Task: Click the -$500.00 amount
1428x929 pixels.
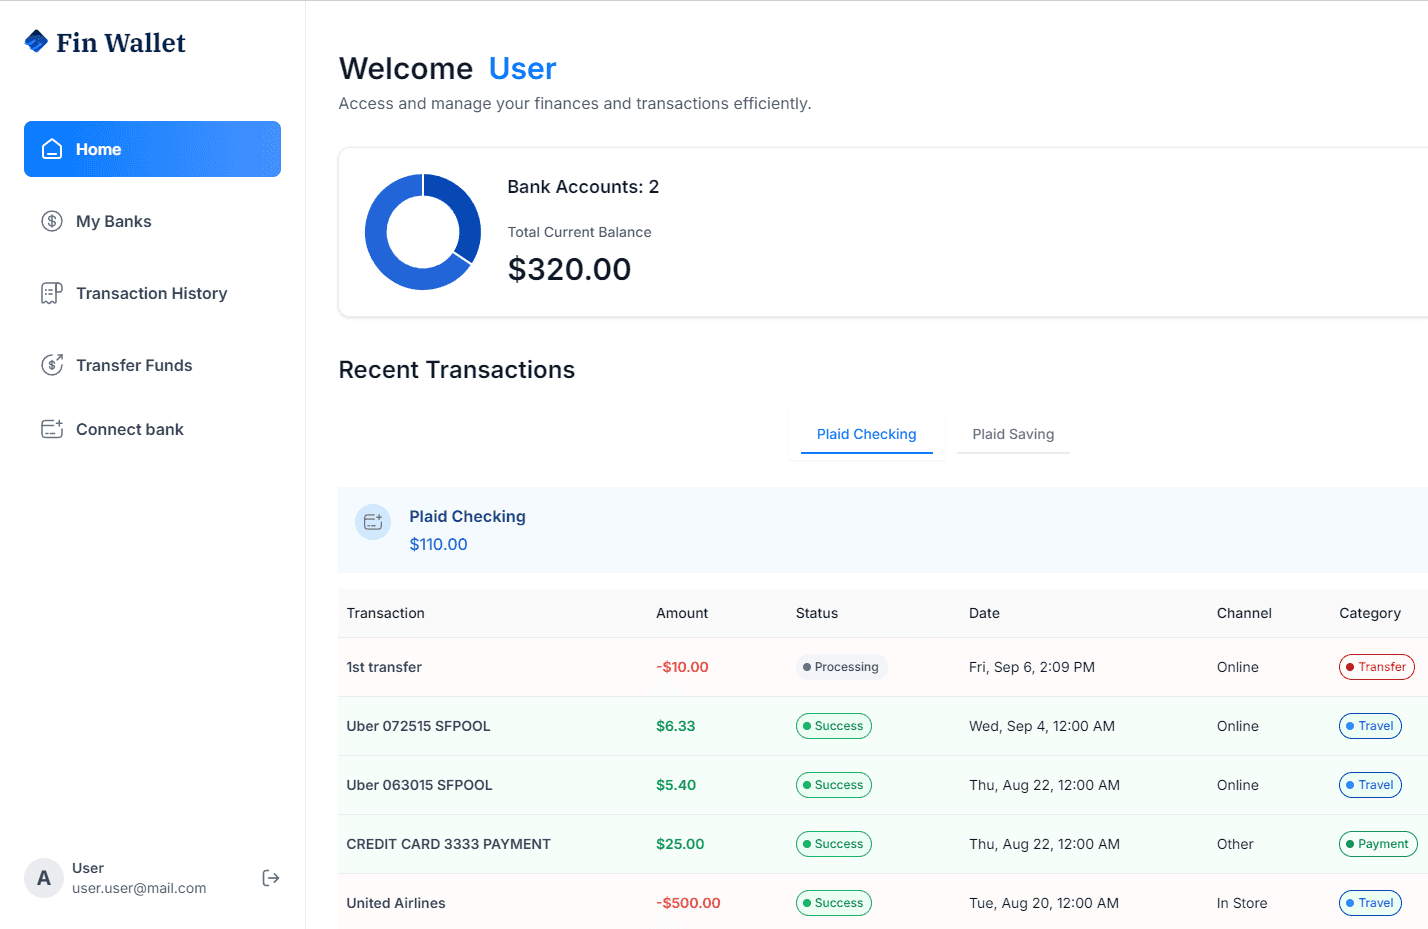Action: pos(688,903)
